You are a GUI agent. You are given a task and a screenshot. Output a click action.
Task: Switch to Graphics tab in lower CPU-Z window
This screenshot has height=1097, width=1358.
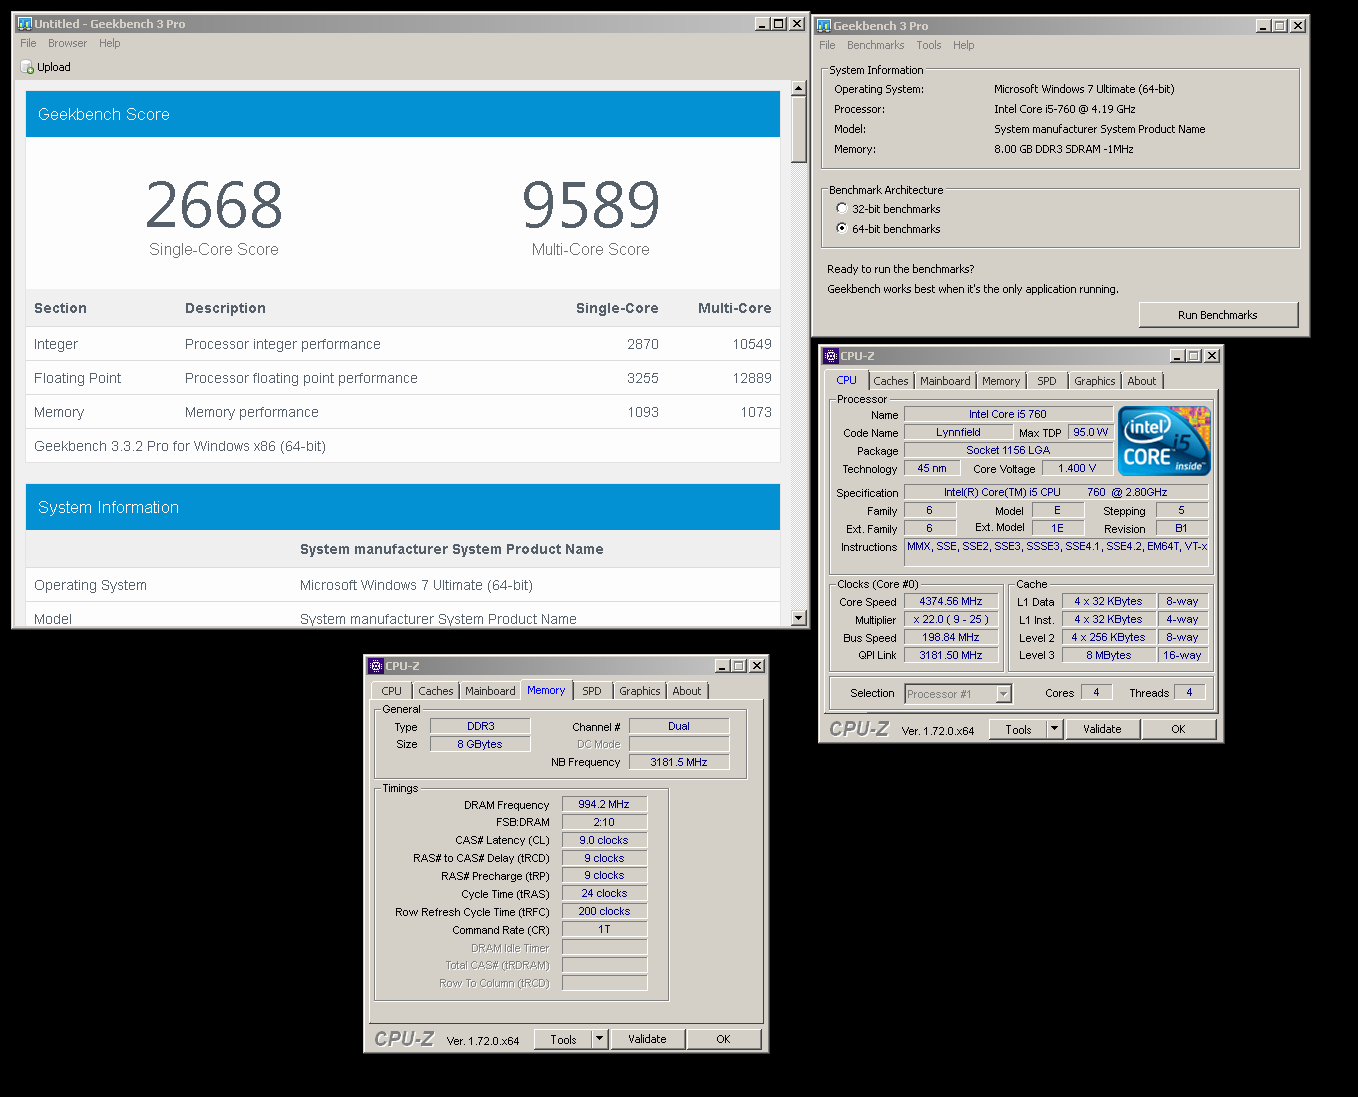pyautogui.click(x=639, y=691)
